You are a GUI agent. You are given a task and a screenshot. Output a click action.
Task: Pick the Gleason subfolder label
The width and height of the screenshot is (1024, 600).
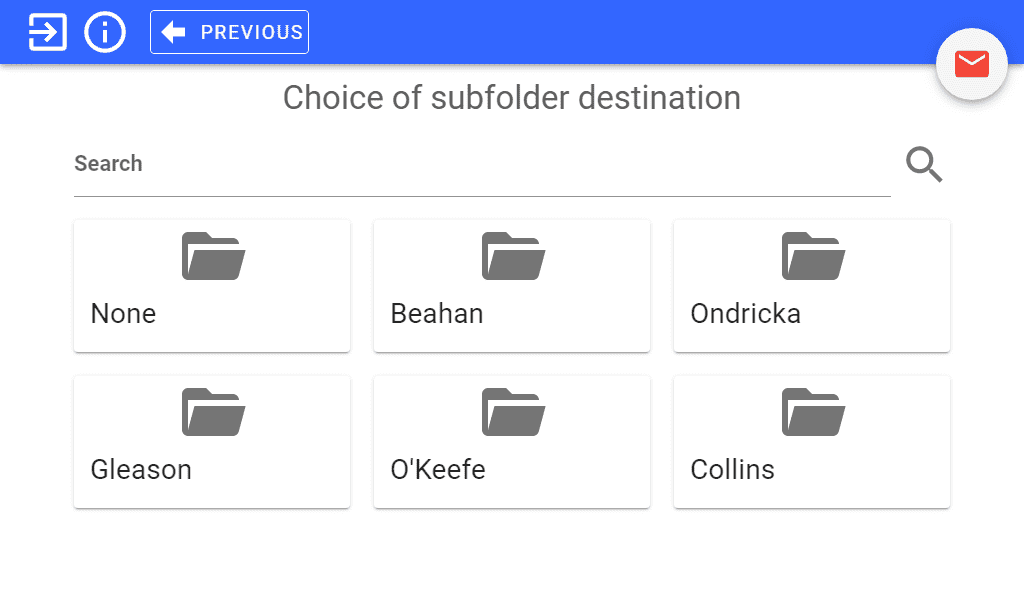pos(141,470)
